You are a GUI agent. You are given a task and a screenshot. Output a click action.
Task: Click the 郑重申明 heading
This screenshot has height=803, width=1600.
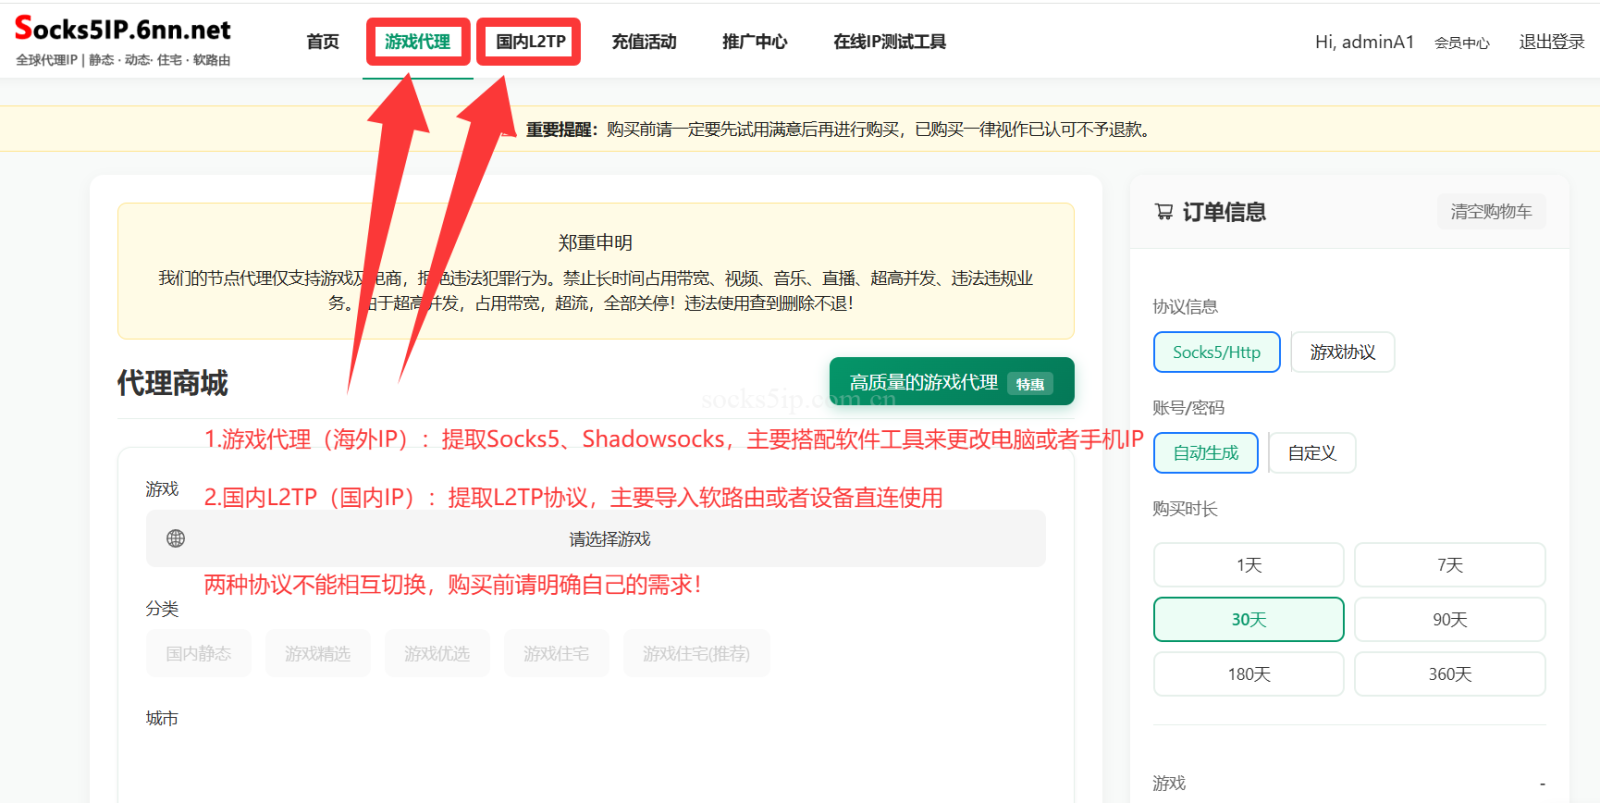coord(595,242)
